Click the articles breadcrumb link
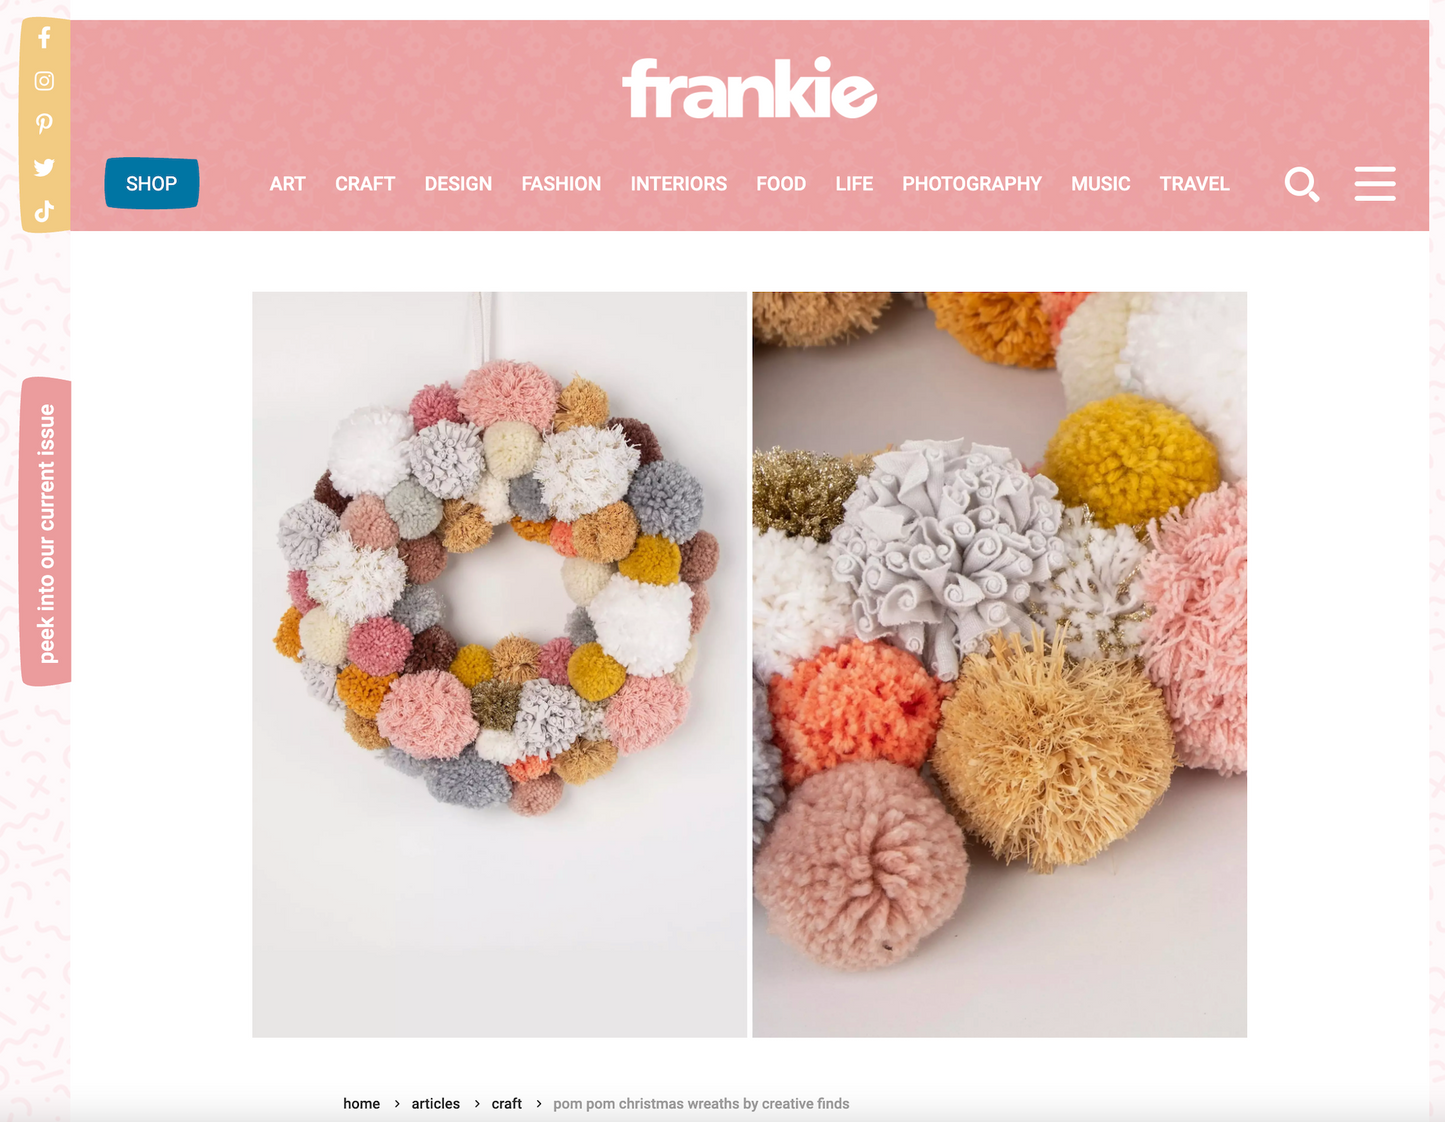 click(436, 1104)
